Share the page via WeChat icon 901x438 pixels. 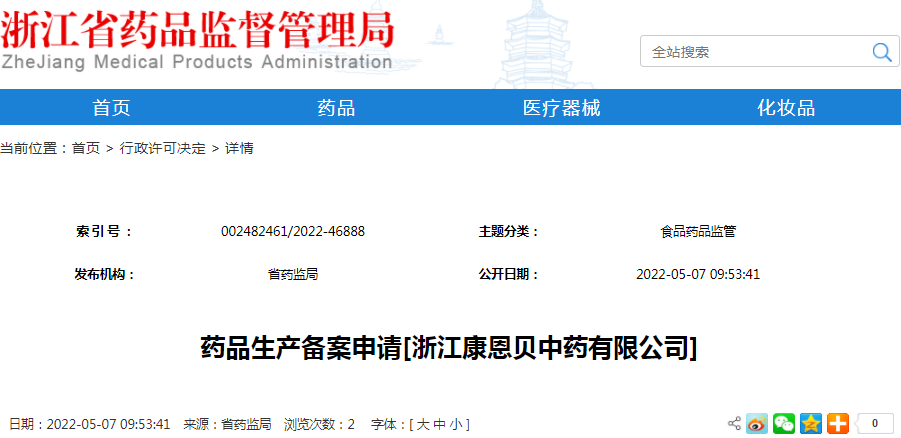[x=784, y=424]
